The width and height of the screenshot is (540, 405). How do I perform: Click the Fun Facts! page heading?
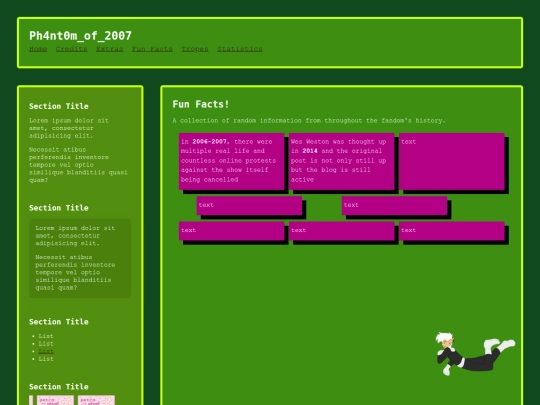pos(201,104)
